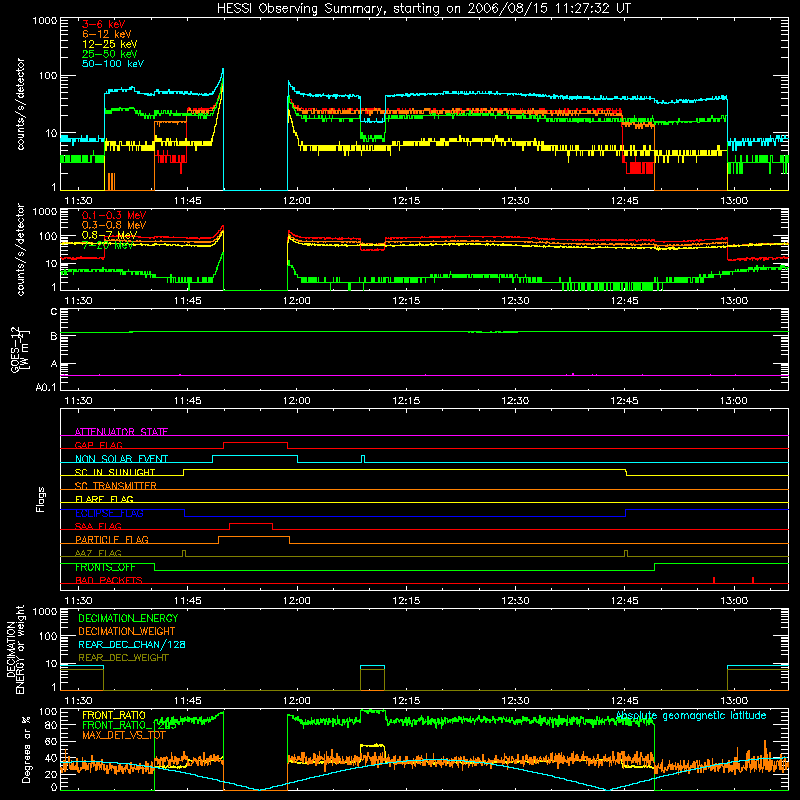Click the A0.1 tick on GOES axis
This screenshot has width=800, height=800.
[46, 387]
